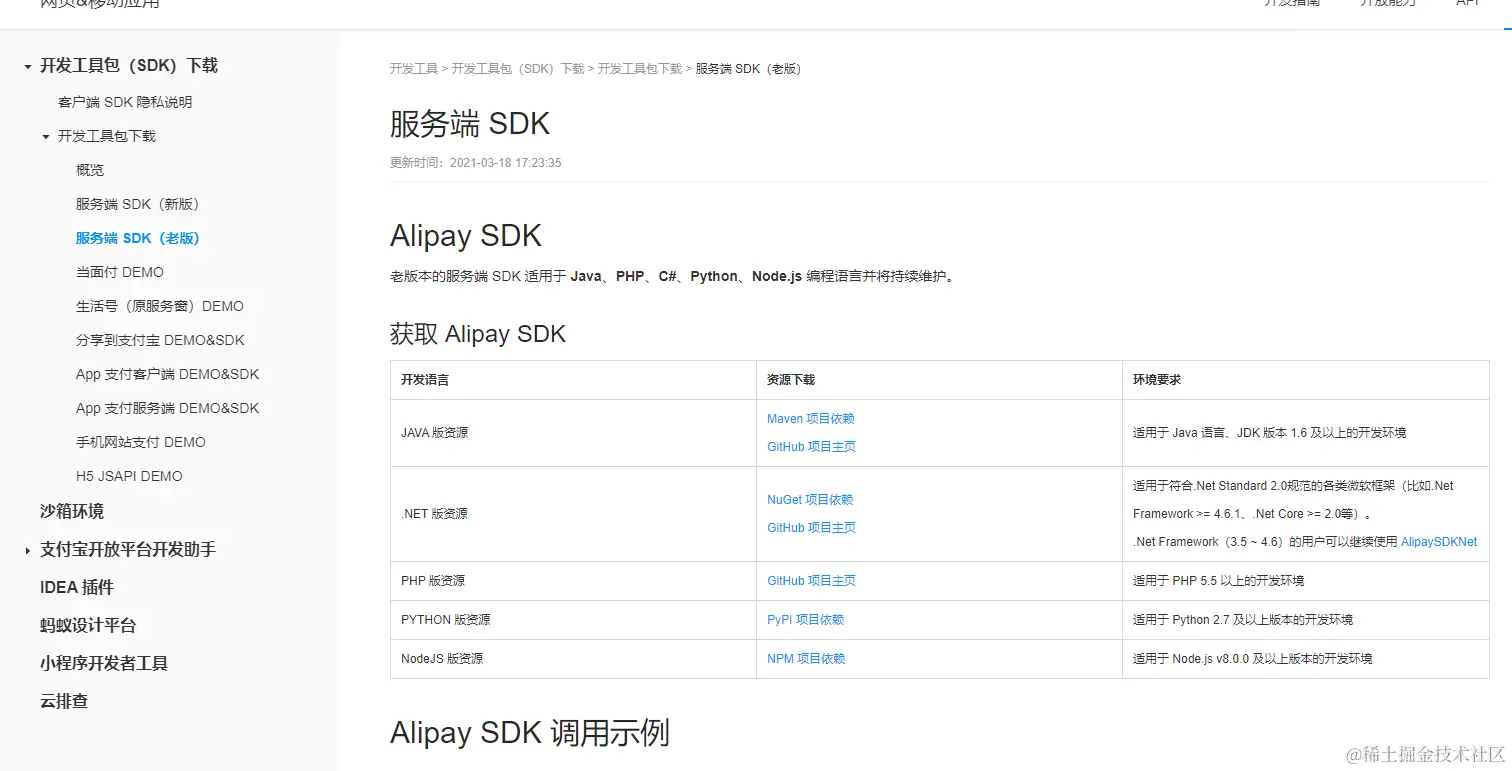This screenshot has width=1512, height=771.
Task: Click Node.js v8.0.0 requirement text
Action: (x=1252, y=659)
